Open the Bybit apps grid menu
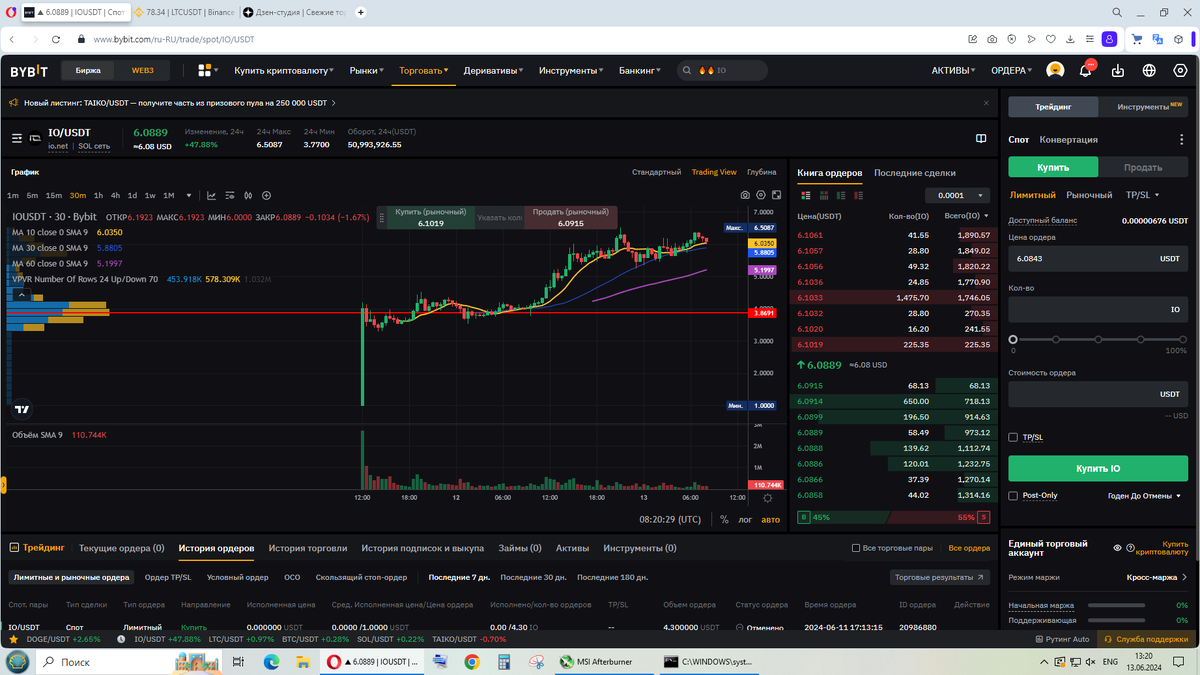The image size is (1200, 675). click(x=206, y=71)
